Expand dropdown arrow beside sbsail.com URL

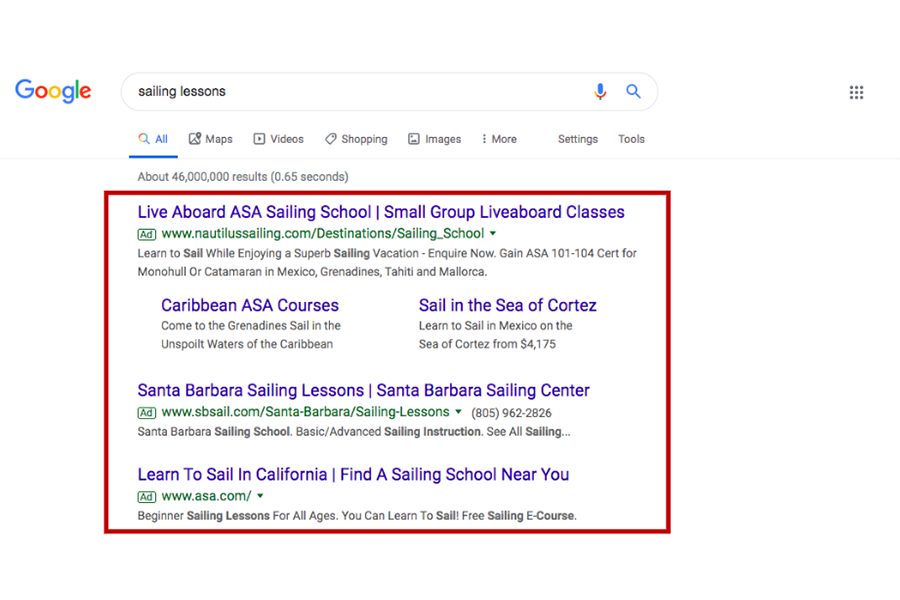tap(459, 412)
